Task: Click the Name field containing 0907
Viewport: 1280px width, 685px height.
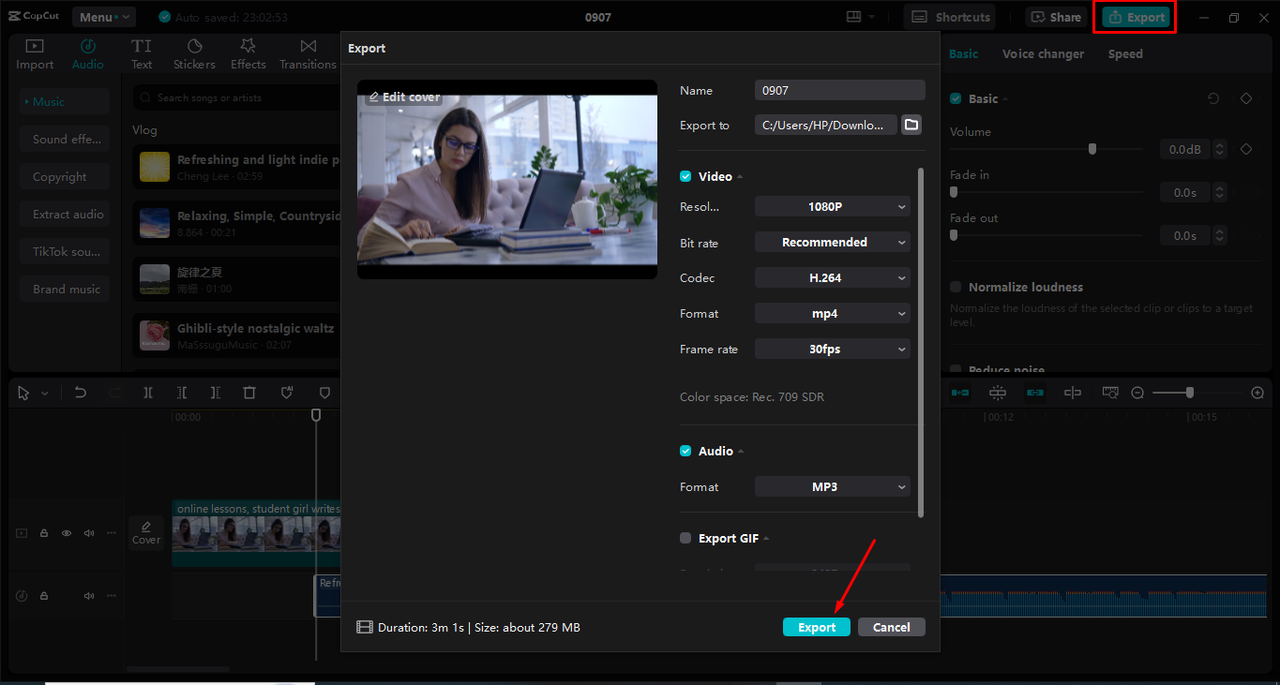Action: coord(840,90)
